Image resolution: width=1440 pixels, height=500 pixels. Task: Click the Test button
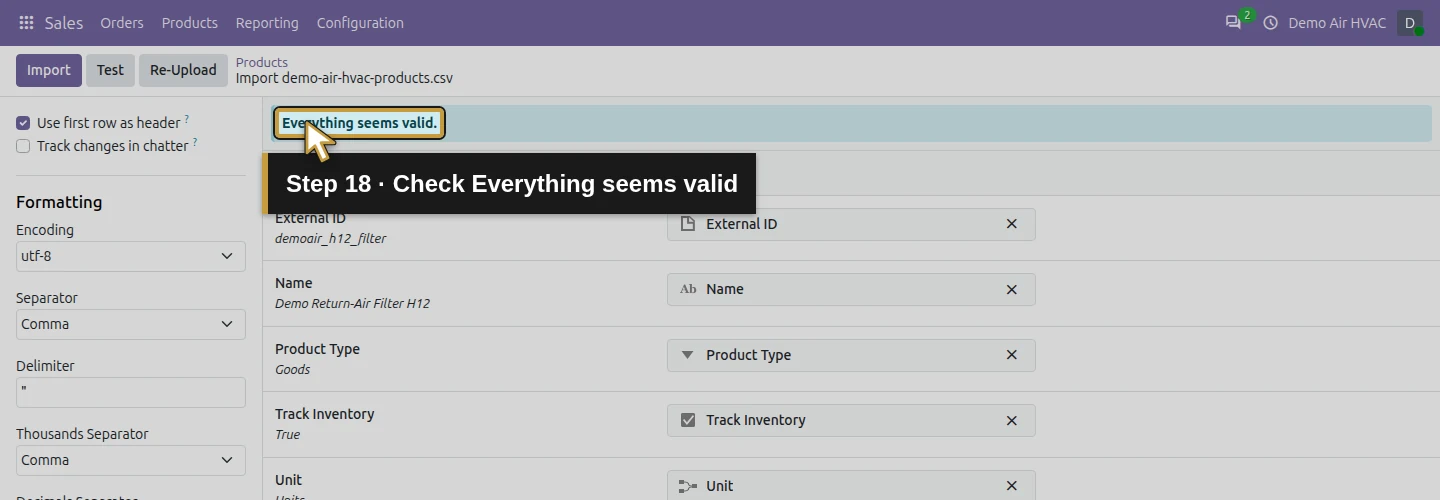click(110, 70)
